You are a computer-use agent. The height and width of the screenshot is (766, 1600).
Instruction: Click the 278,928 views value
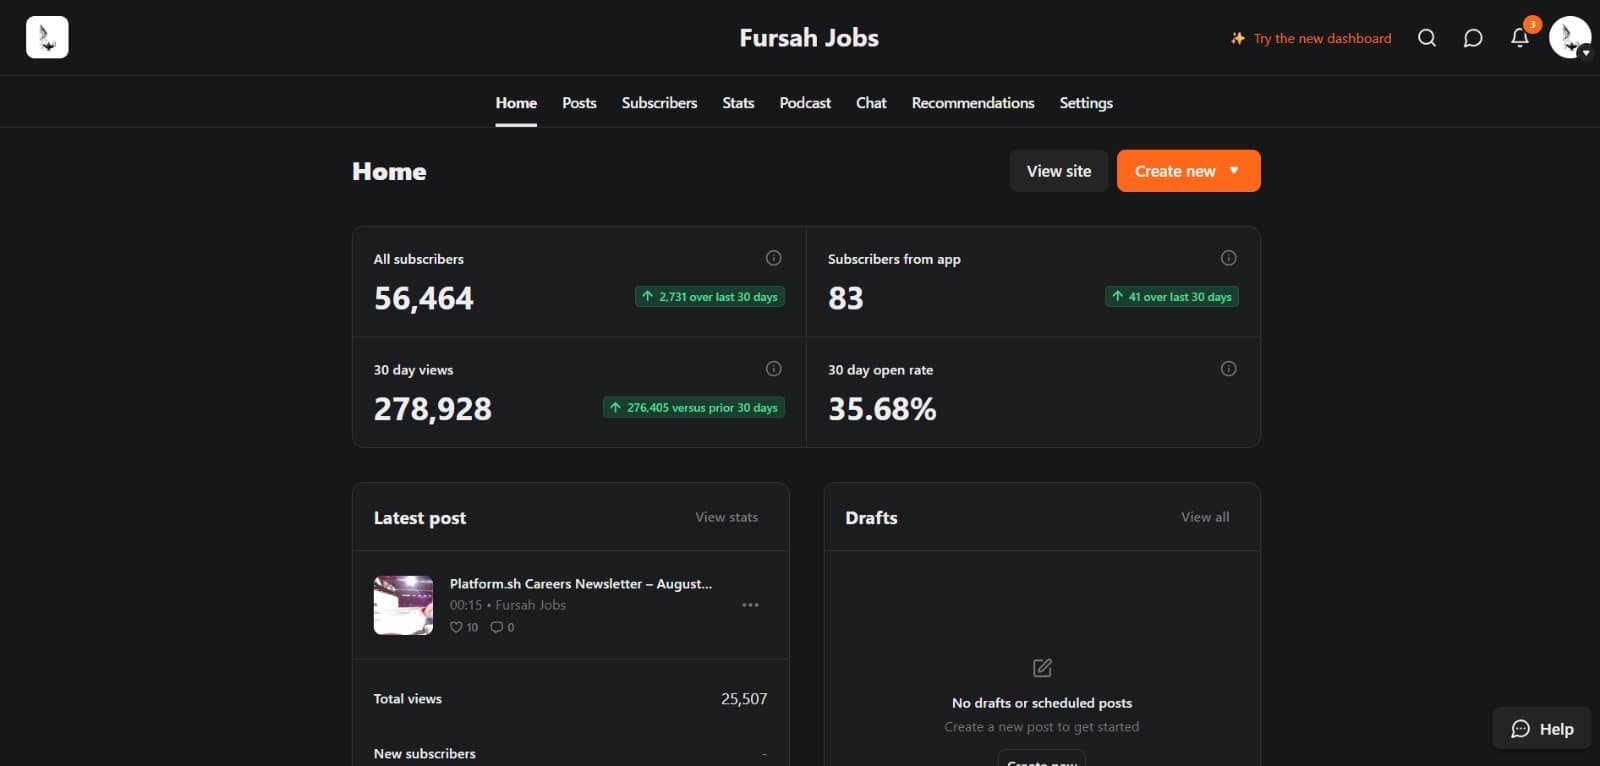tap(433, 409)
